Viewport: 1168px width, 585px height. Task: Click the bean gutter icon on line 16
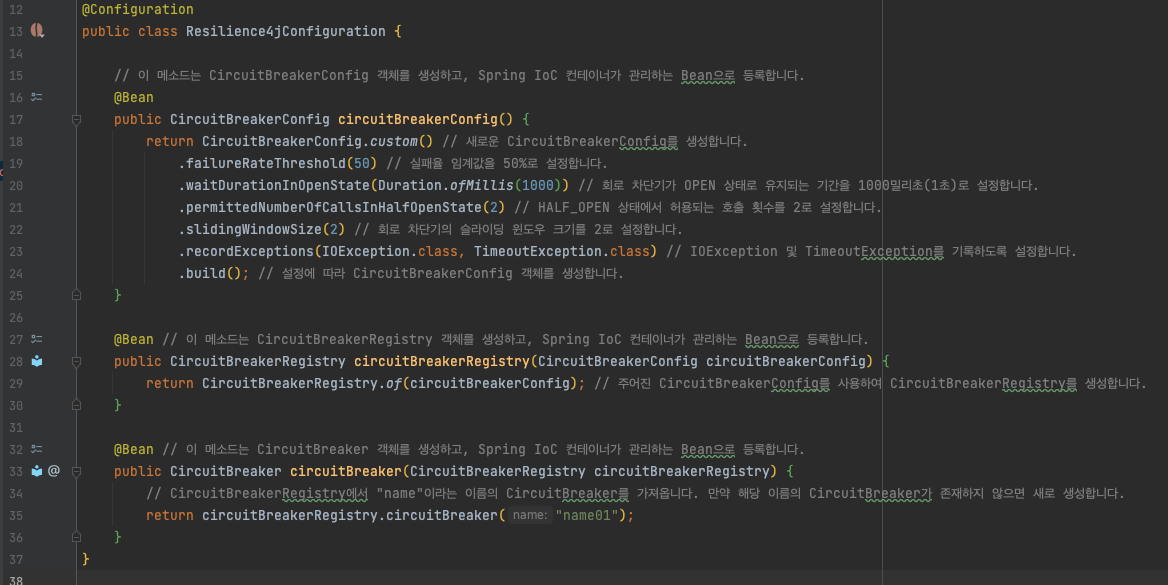click(x=36, y=97)
